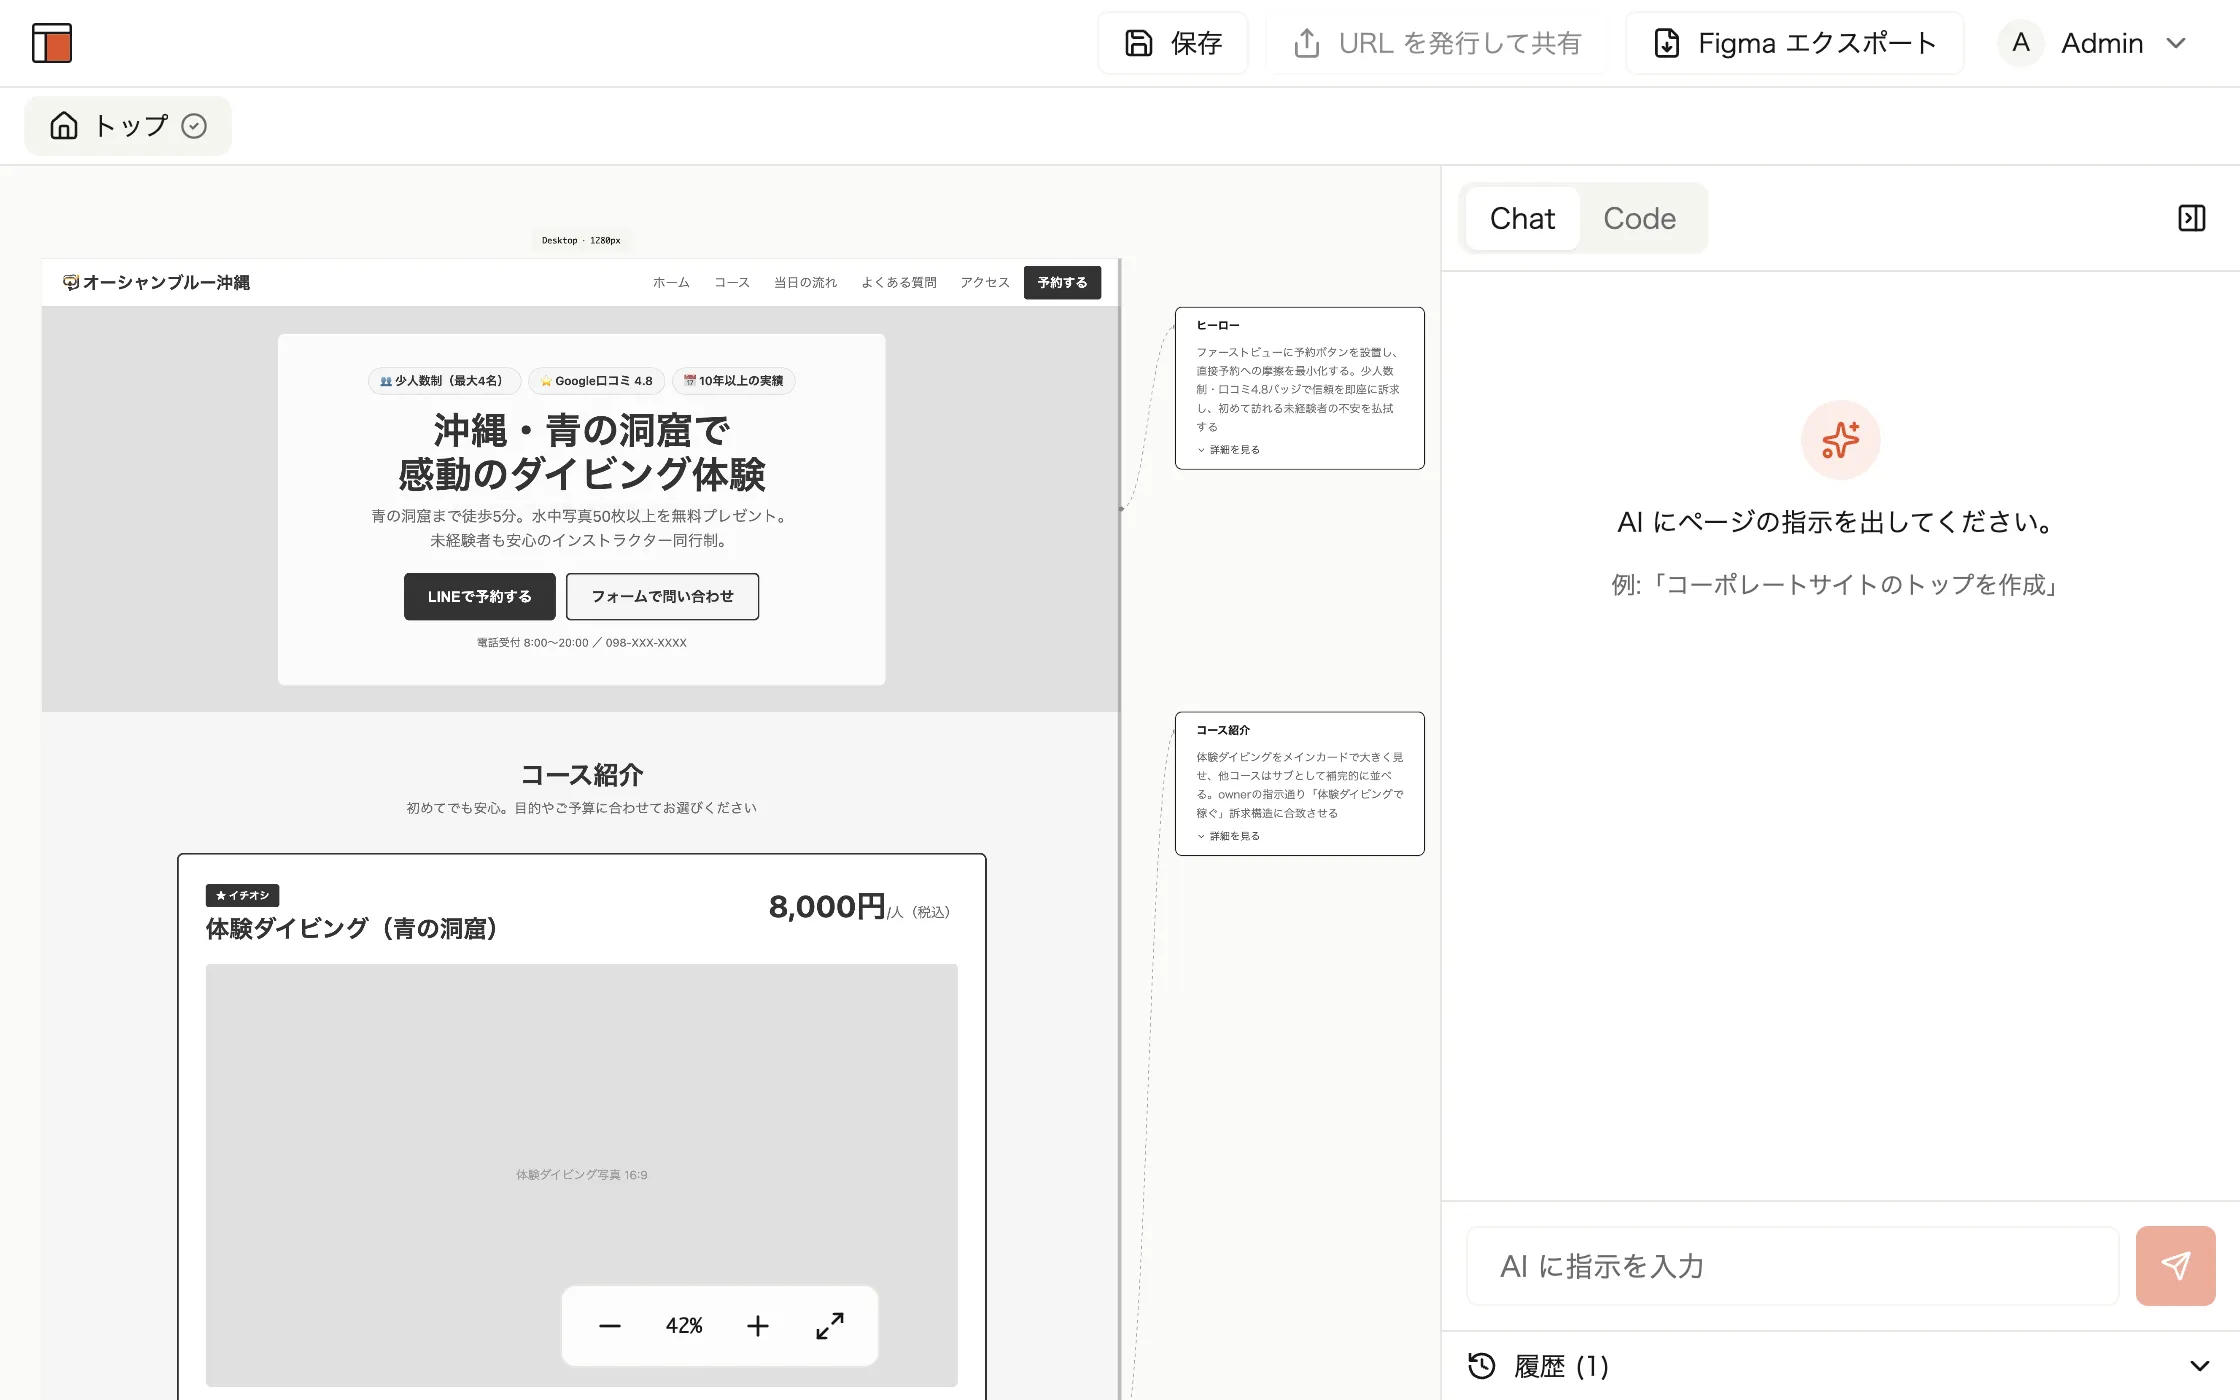This screenshot has width=2240, height=1400.
Task: Click the zoom in plus button
Action: [x=758, y=1326]
